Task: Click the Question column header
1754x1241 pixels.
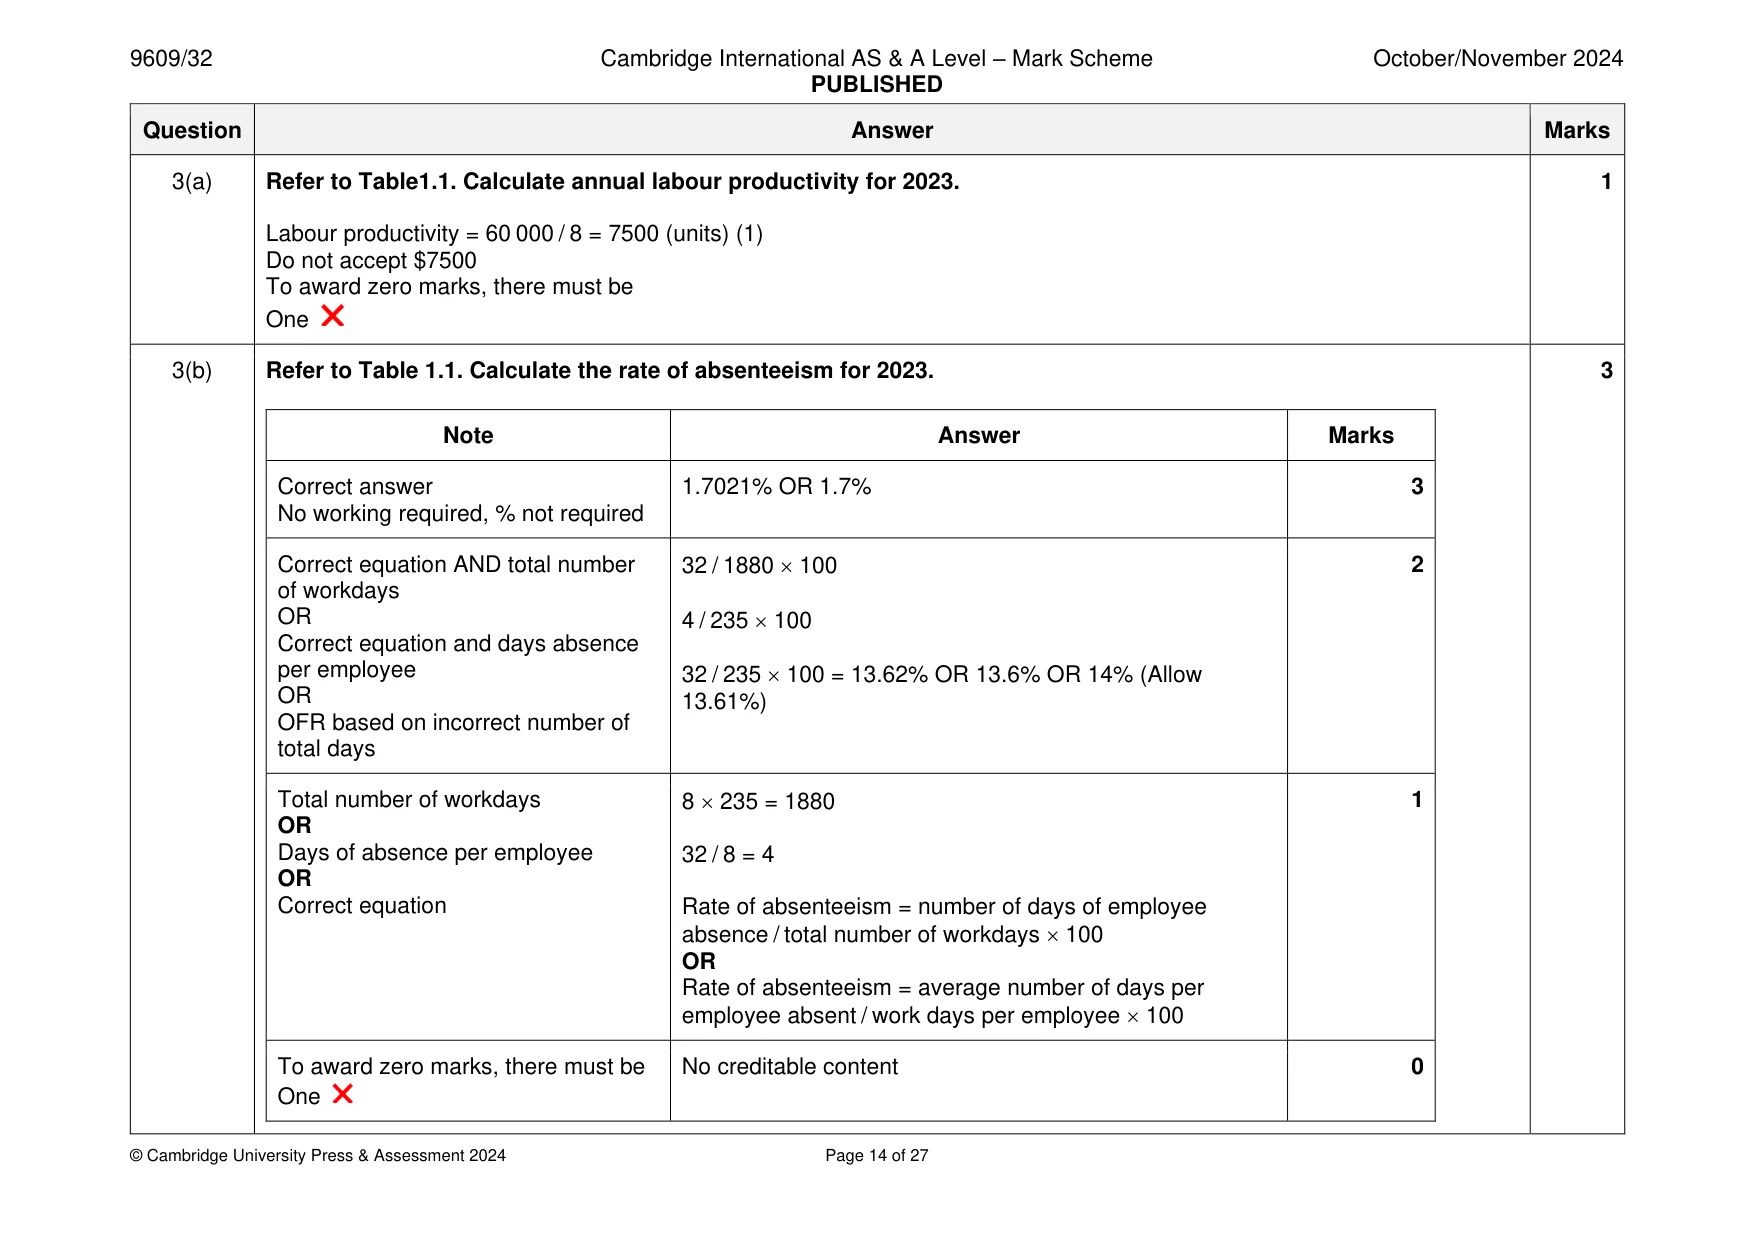Action: [x=192, y=130]
